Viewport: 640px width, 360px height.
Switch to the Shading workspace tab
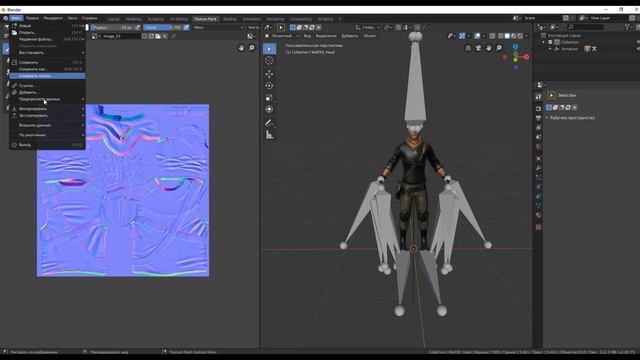pos(229,19)
